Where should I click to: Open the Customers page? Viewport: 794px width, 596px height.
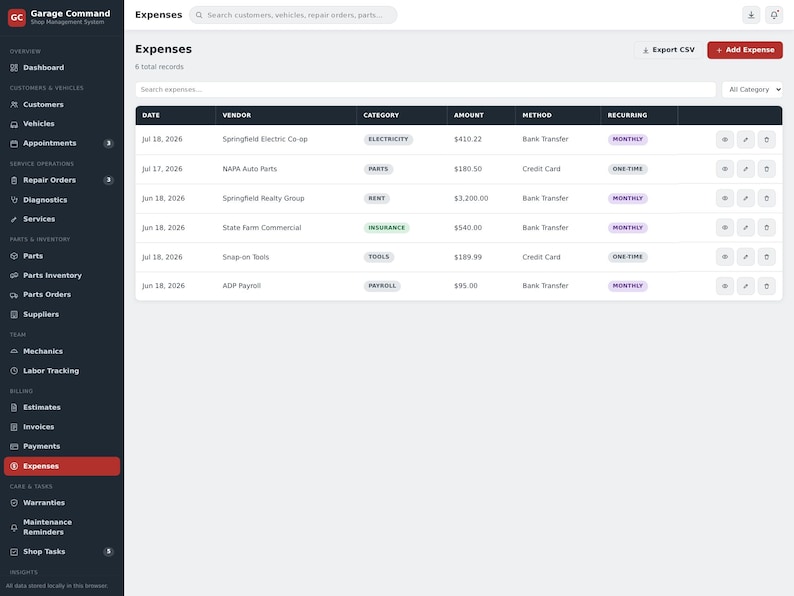(62, 105)
